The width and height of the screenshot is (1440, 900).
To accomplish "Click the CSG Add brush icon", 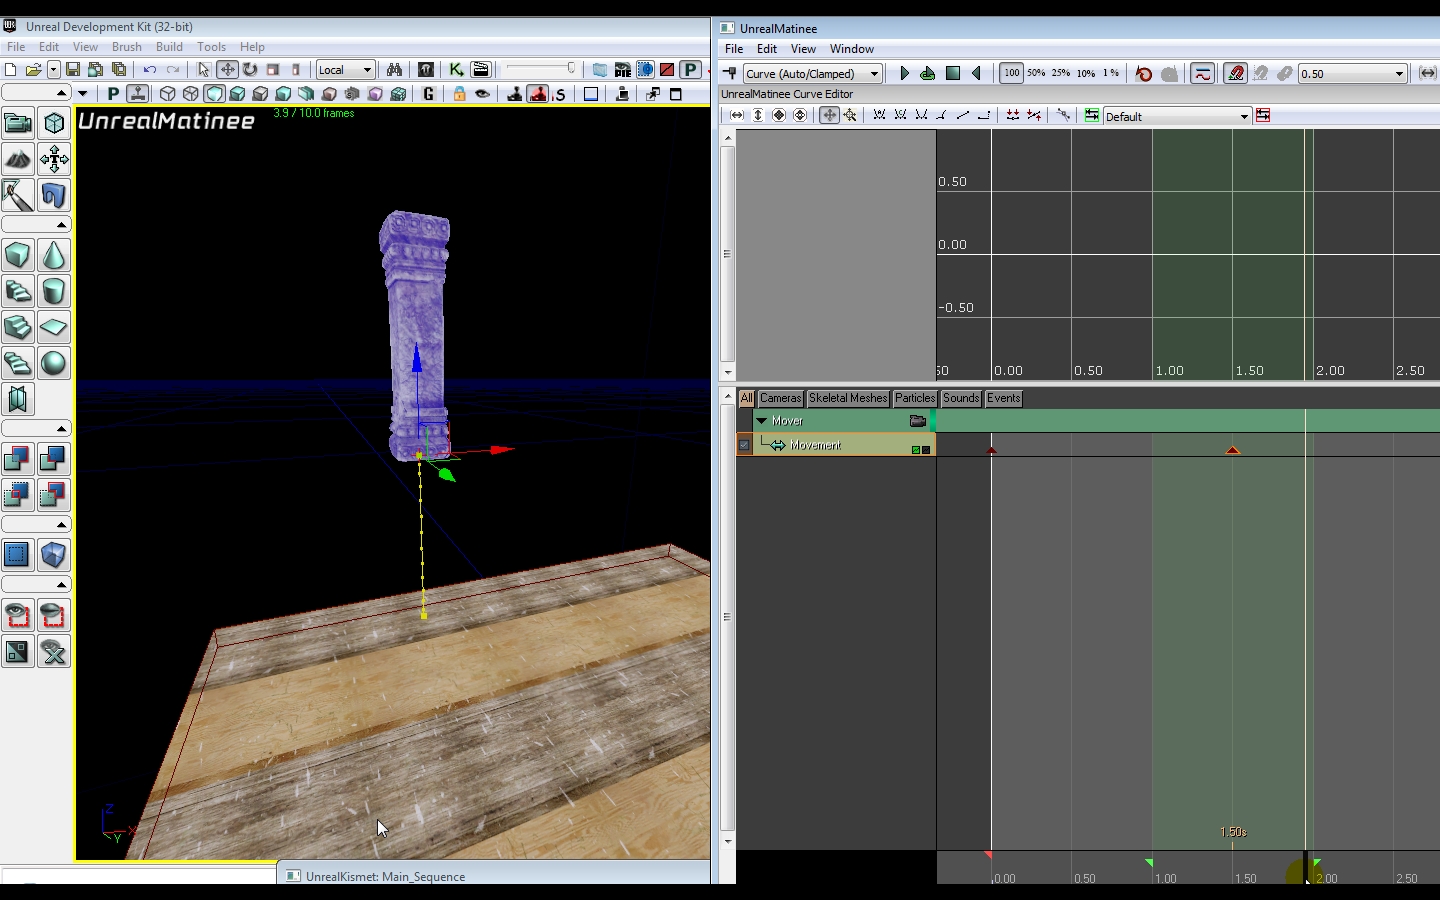I will click(18, 459).
